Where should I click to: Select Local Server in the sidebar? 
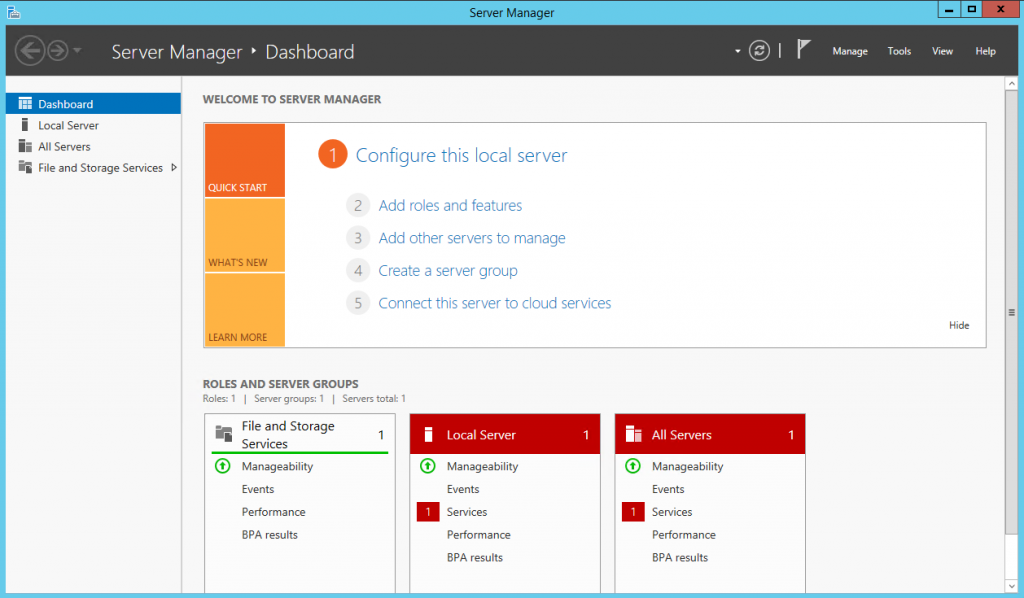tap(93, 125)
